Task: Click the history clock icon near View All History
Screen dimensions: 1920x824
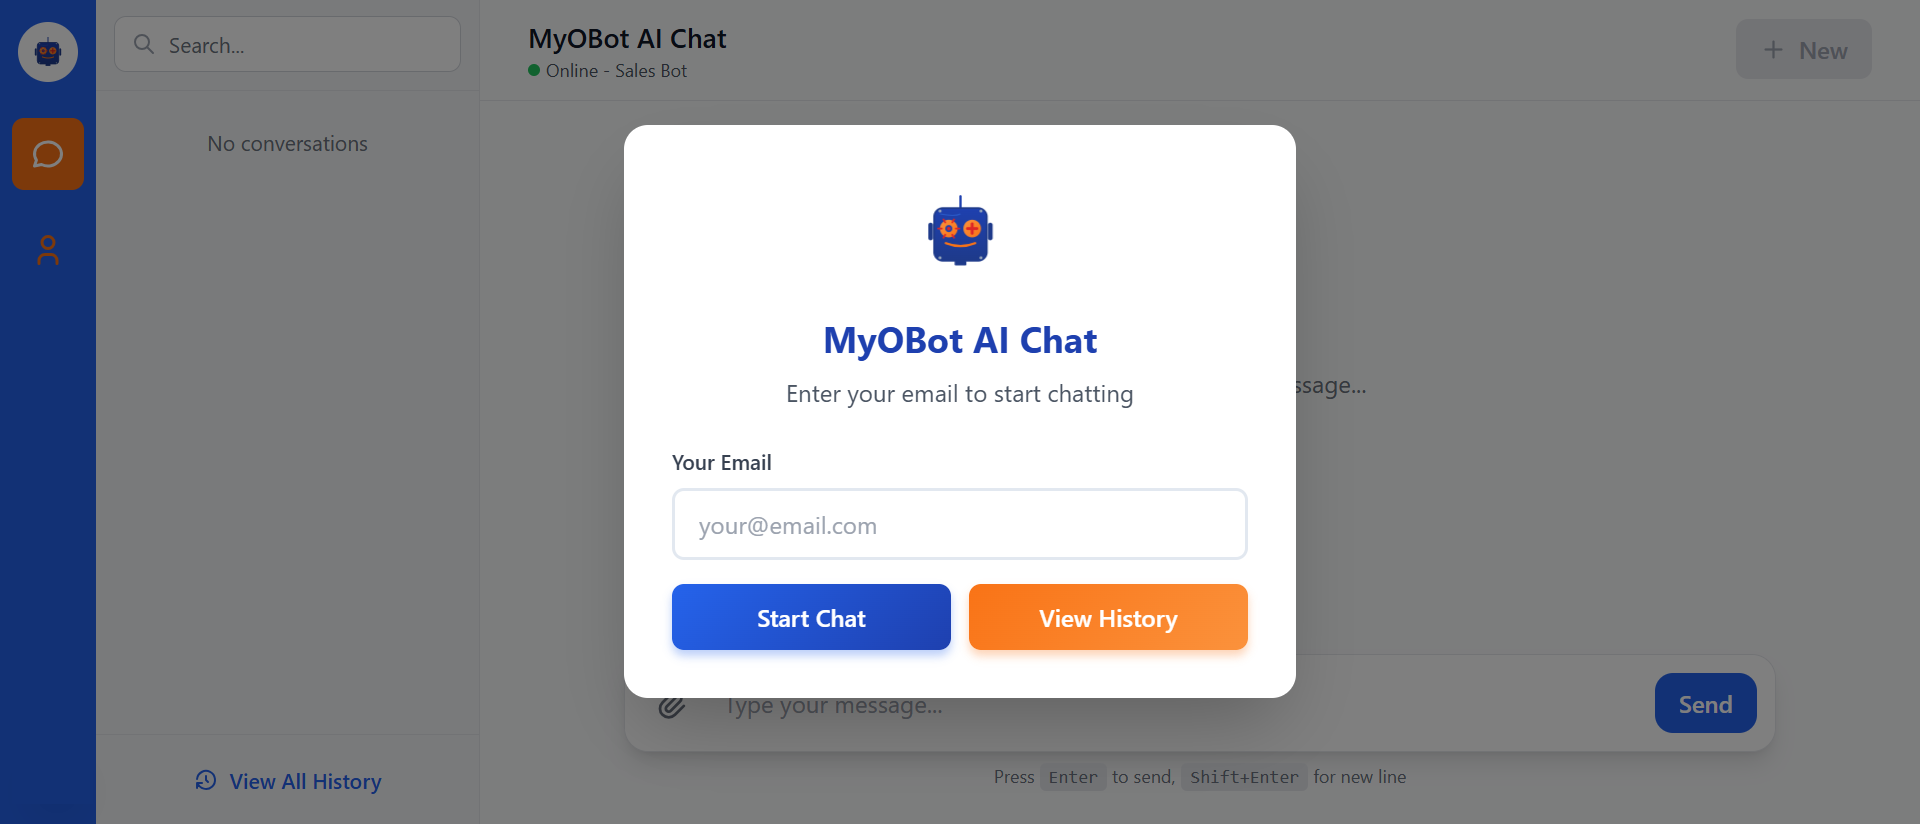Action: 205,781
